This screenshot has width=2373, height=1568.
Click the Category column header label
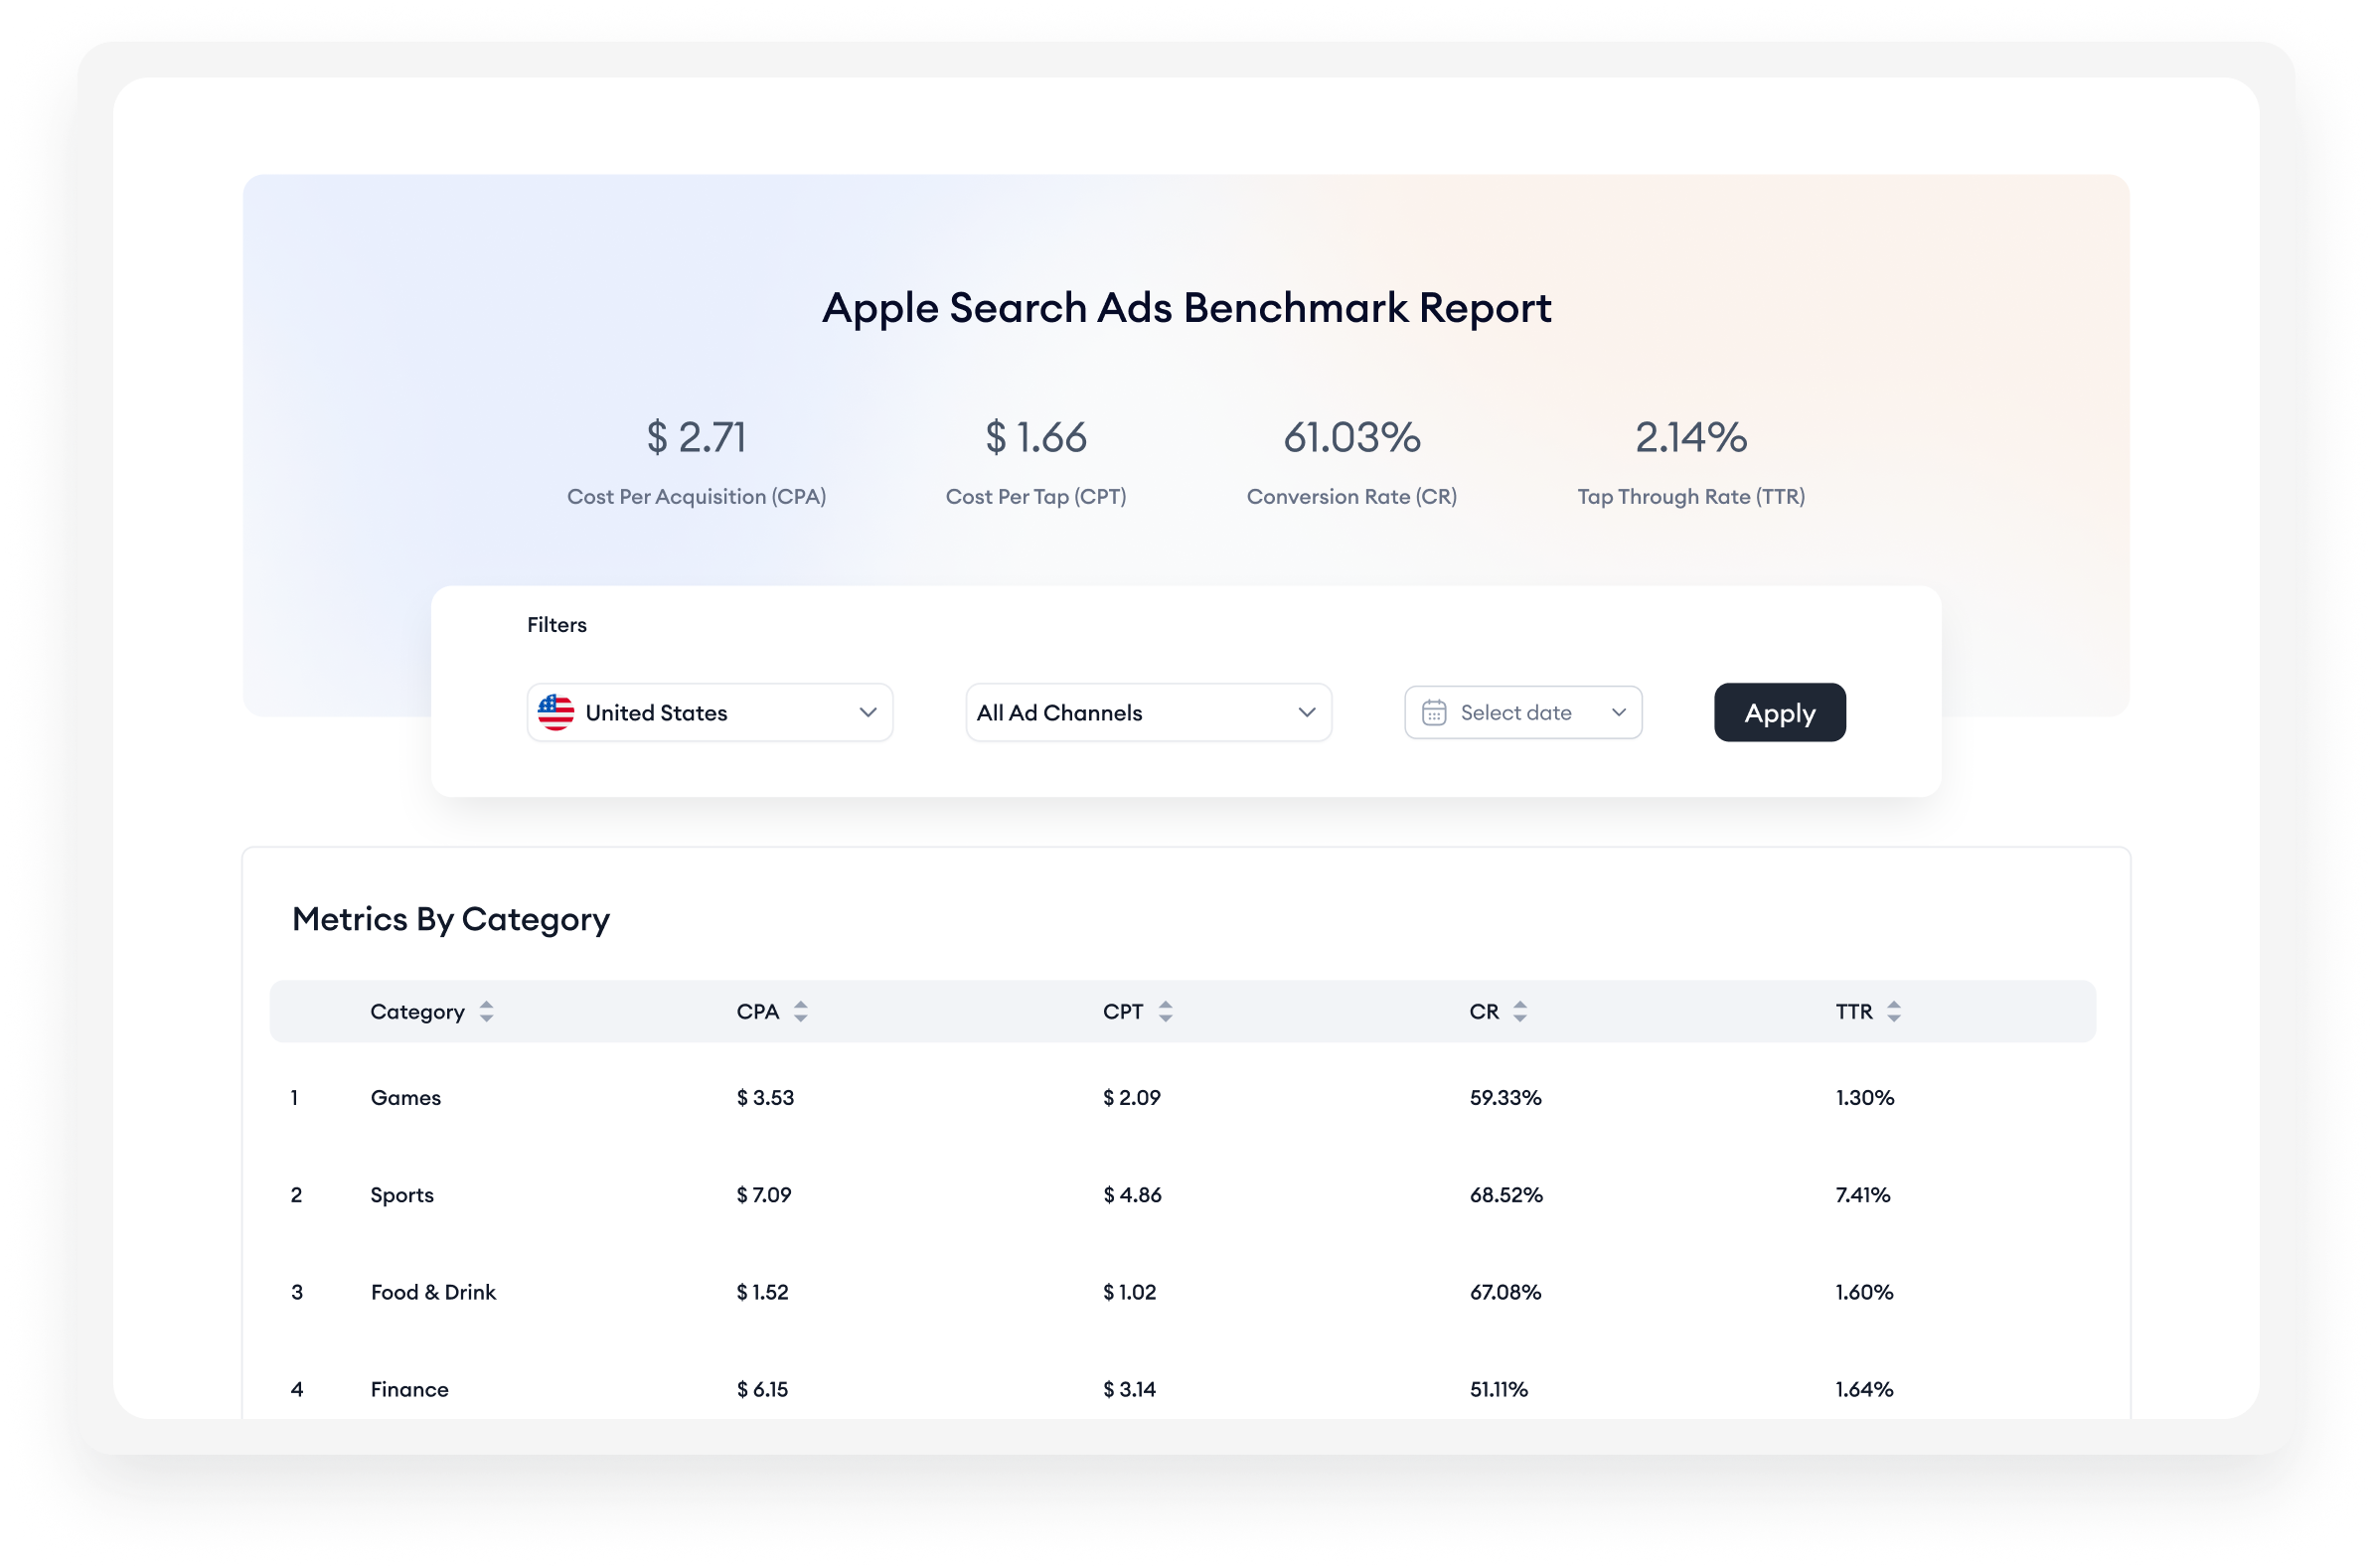tap(417, 1011)
